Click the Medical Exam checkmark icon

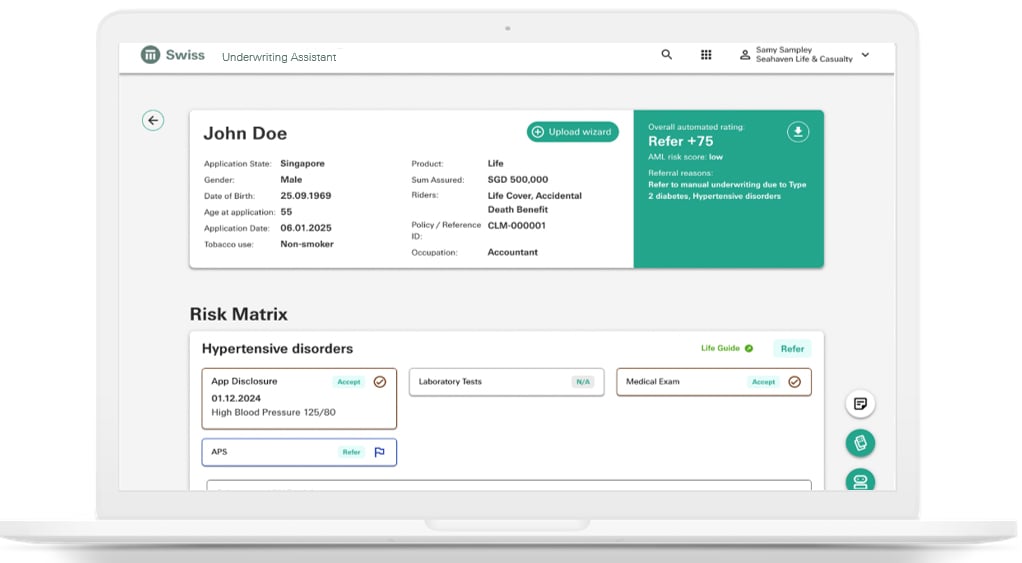(x=795, y=382)
